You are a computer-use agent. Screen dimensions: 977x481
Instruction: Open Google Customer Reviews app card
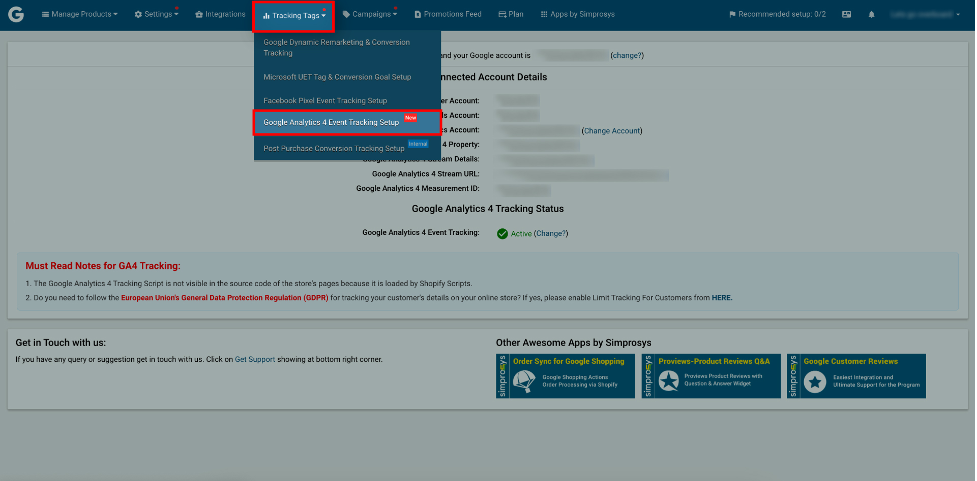[x=856, y=376]
